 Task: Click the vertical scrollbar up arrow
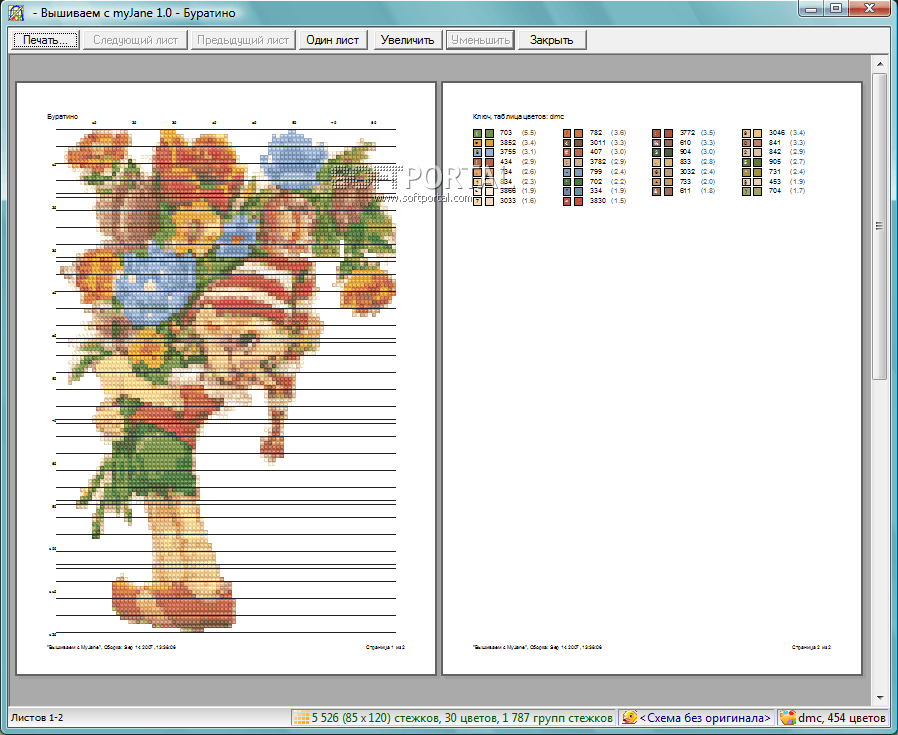click(880, 63)
